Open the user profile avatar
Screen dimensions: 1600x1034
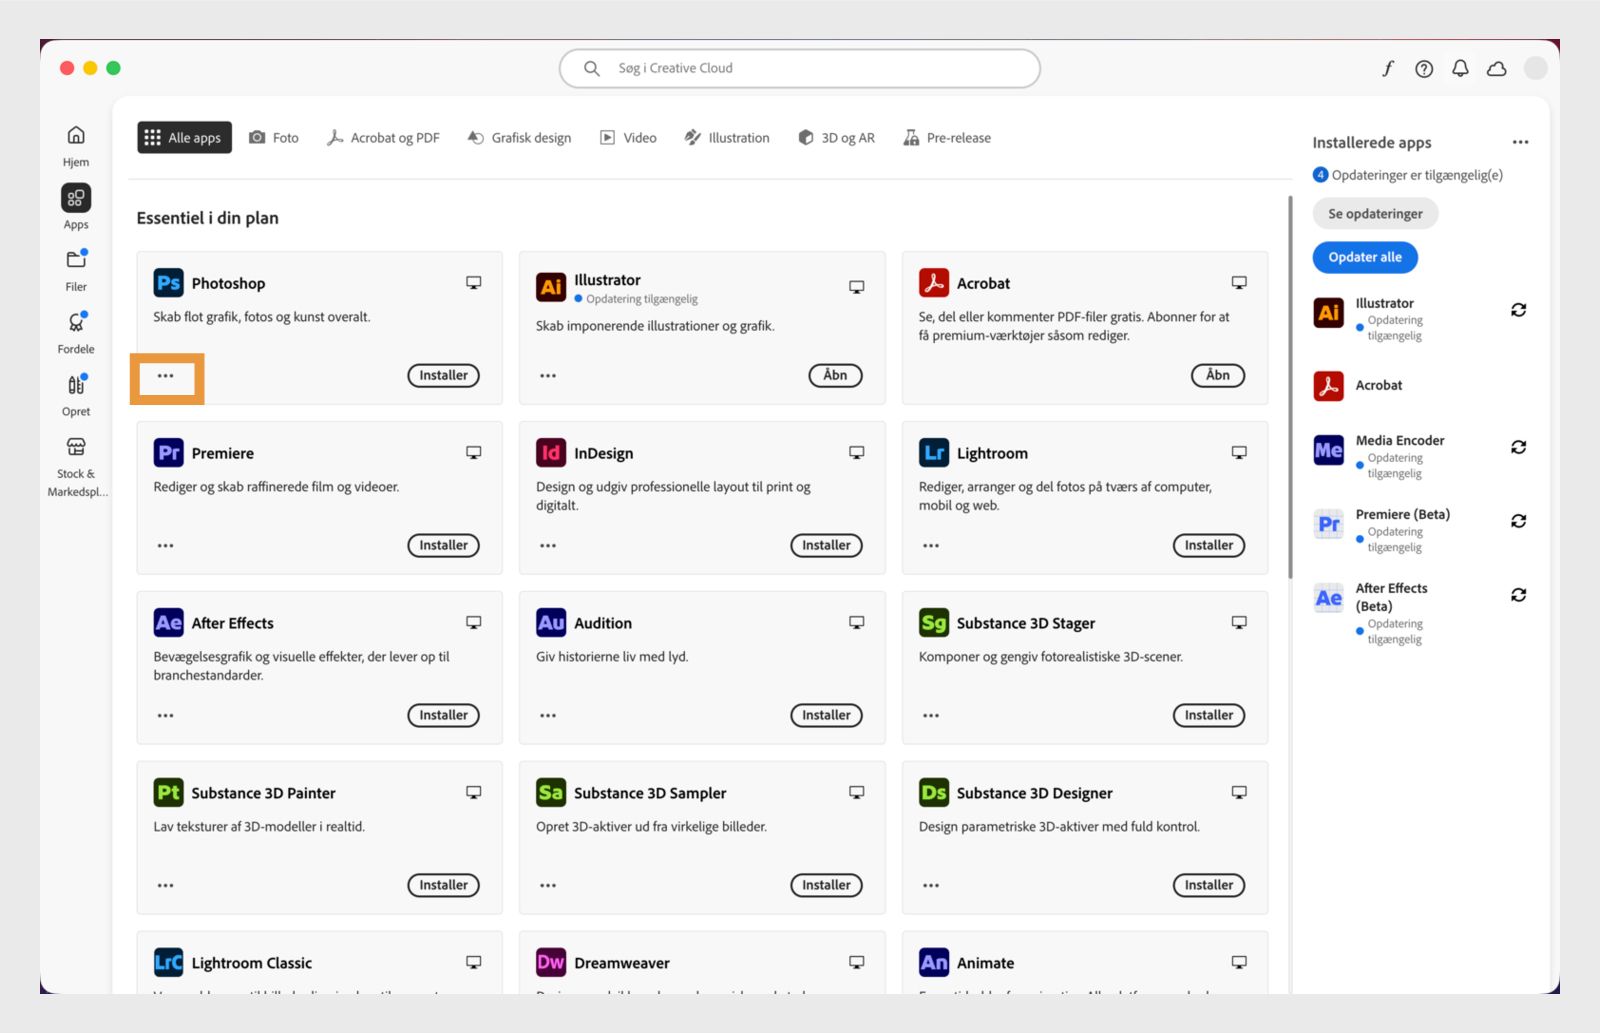click(1535, 68)
